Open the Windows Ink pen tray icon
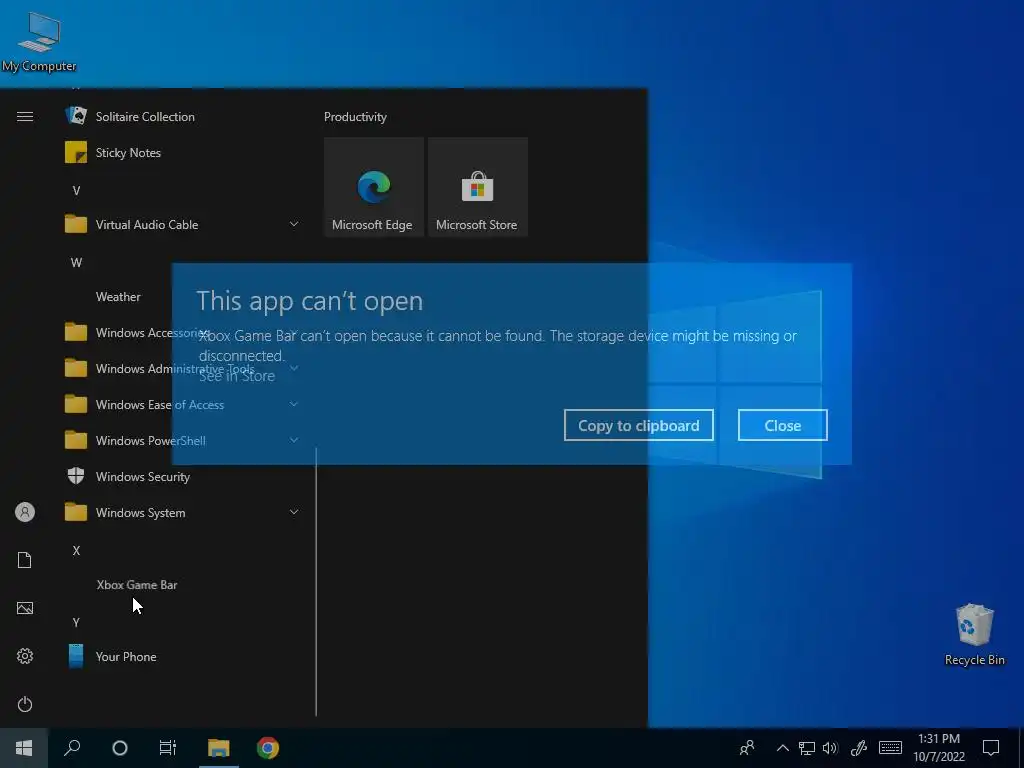Viewport: 1024px width, 768px height. [x=859, y=748]
